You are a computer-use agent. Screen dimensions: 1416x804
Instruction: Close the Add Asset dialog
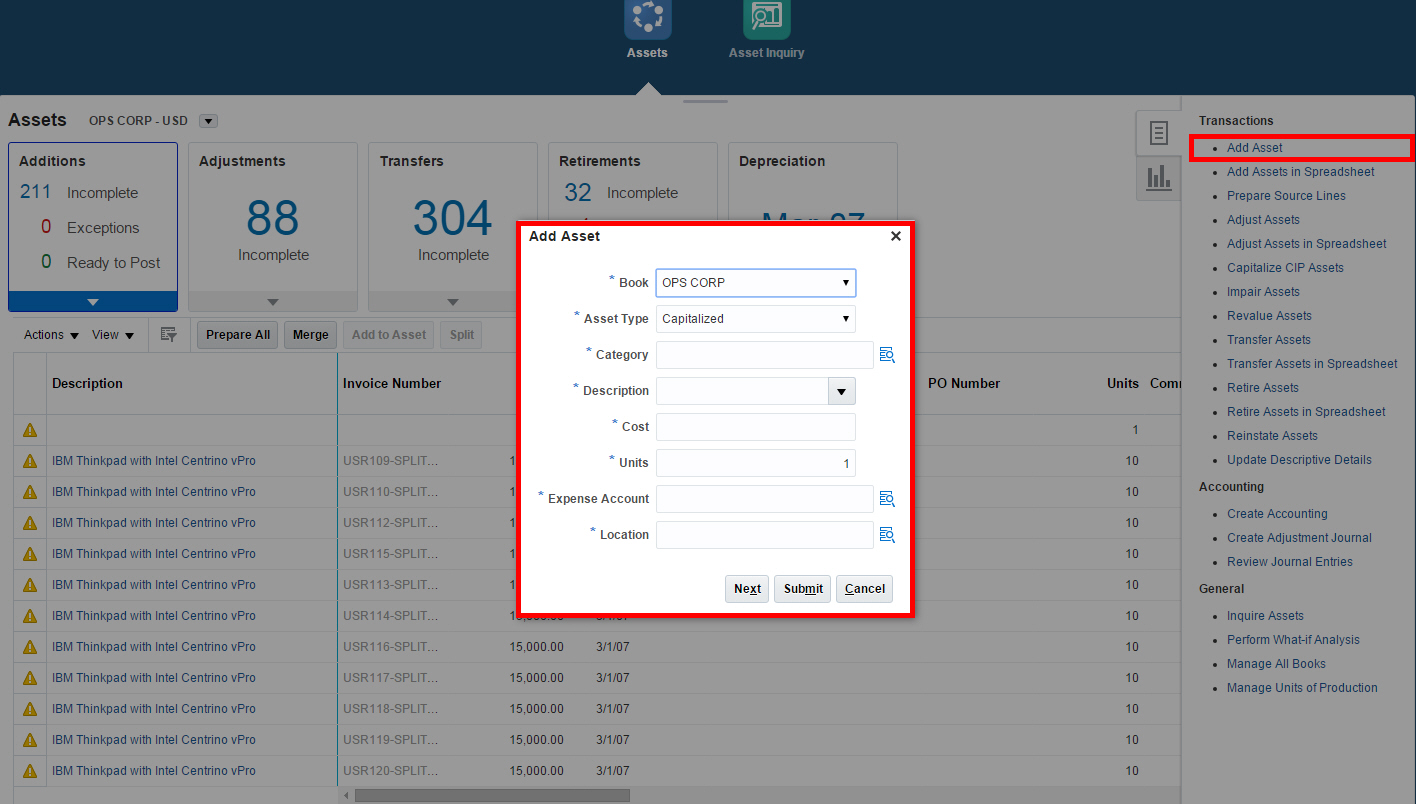[x=896, y=236]
